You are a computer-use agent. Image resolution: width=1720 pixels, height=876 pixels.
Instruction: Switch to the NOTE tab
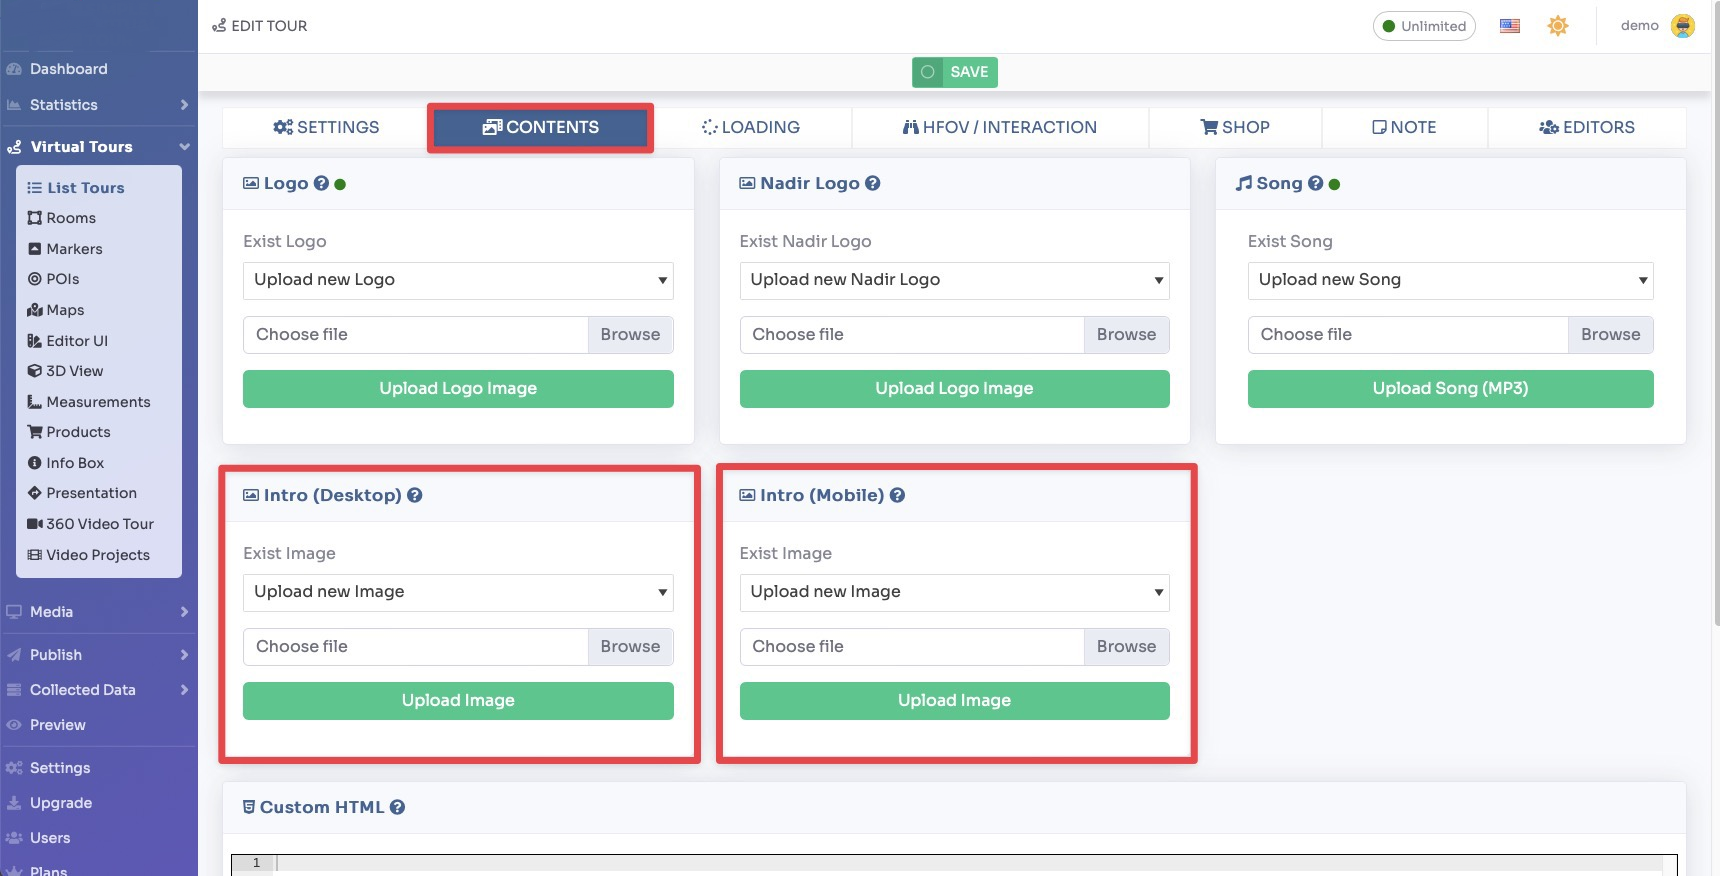point(1404,128)
